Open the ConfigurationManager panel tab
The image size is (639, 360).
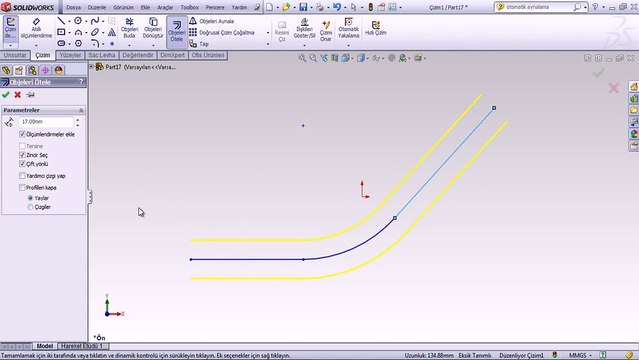pos(32,70)
